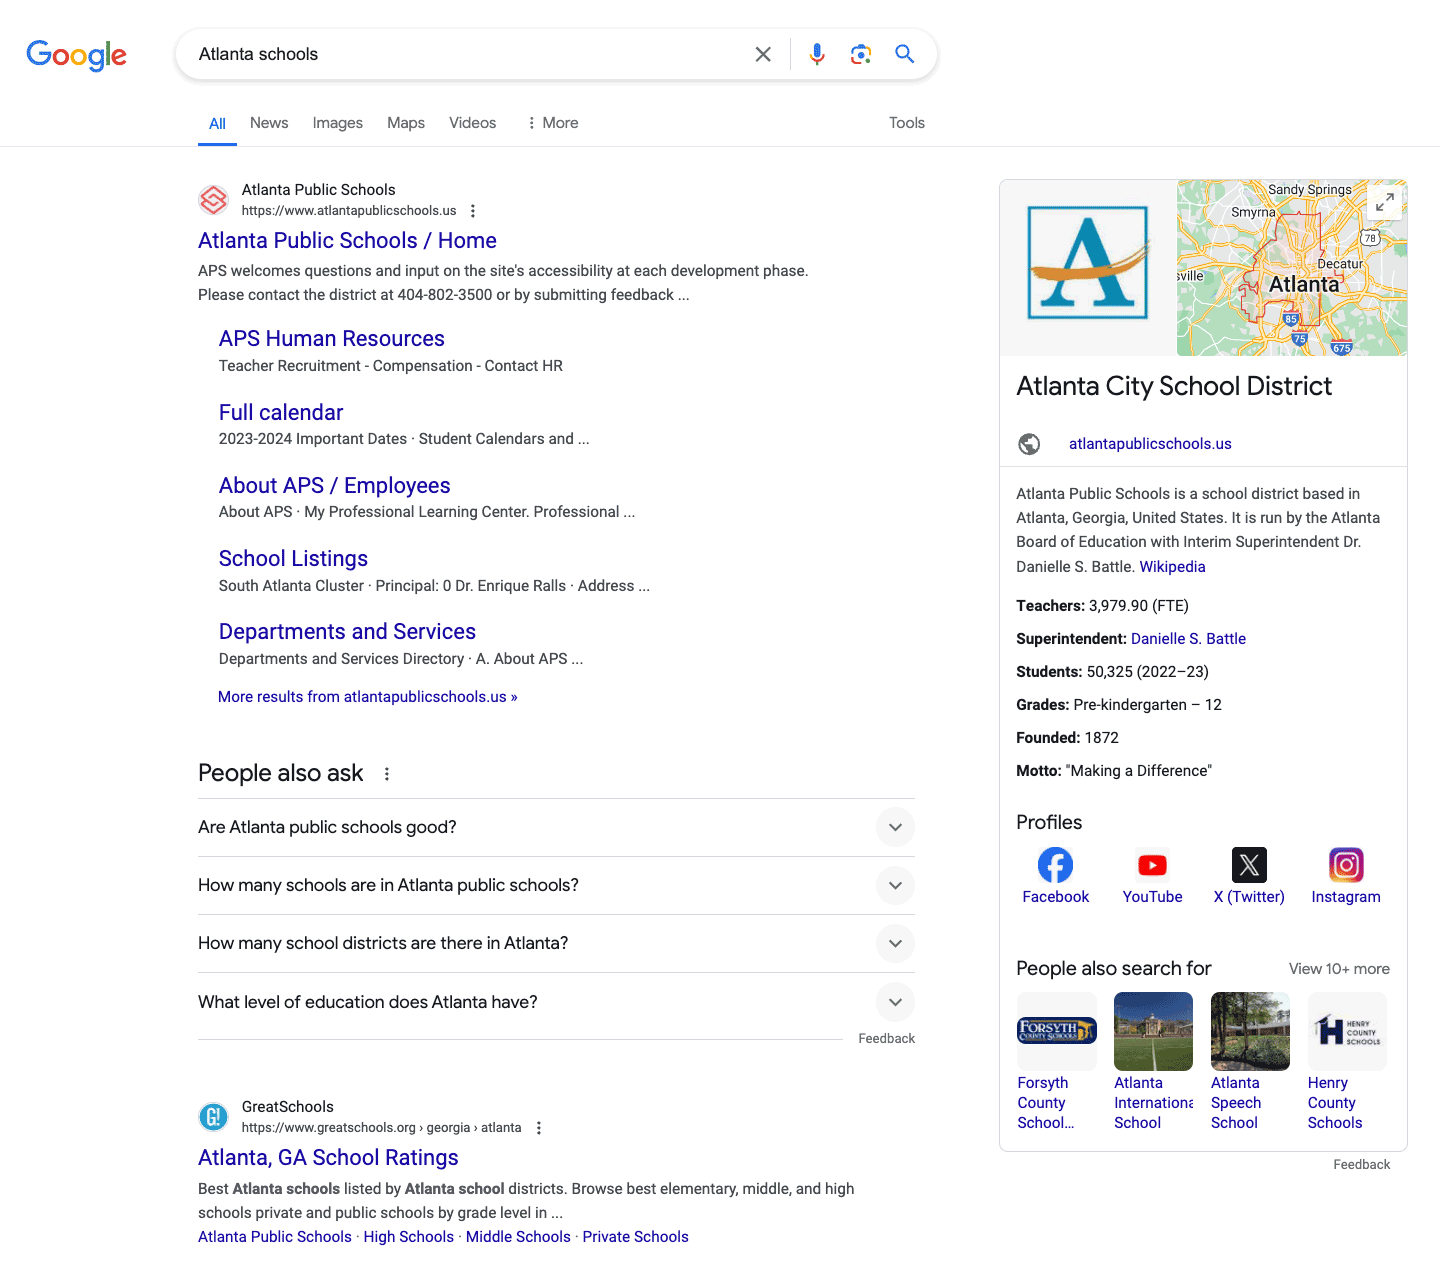1440x1280 pixels.
Task: Click 'View 10+ more' link
Action: 1339,969
